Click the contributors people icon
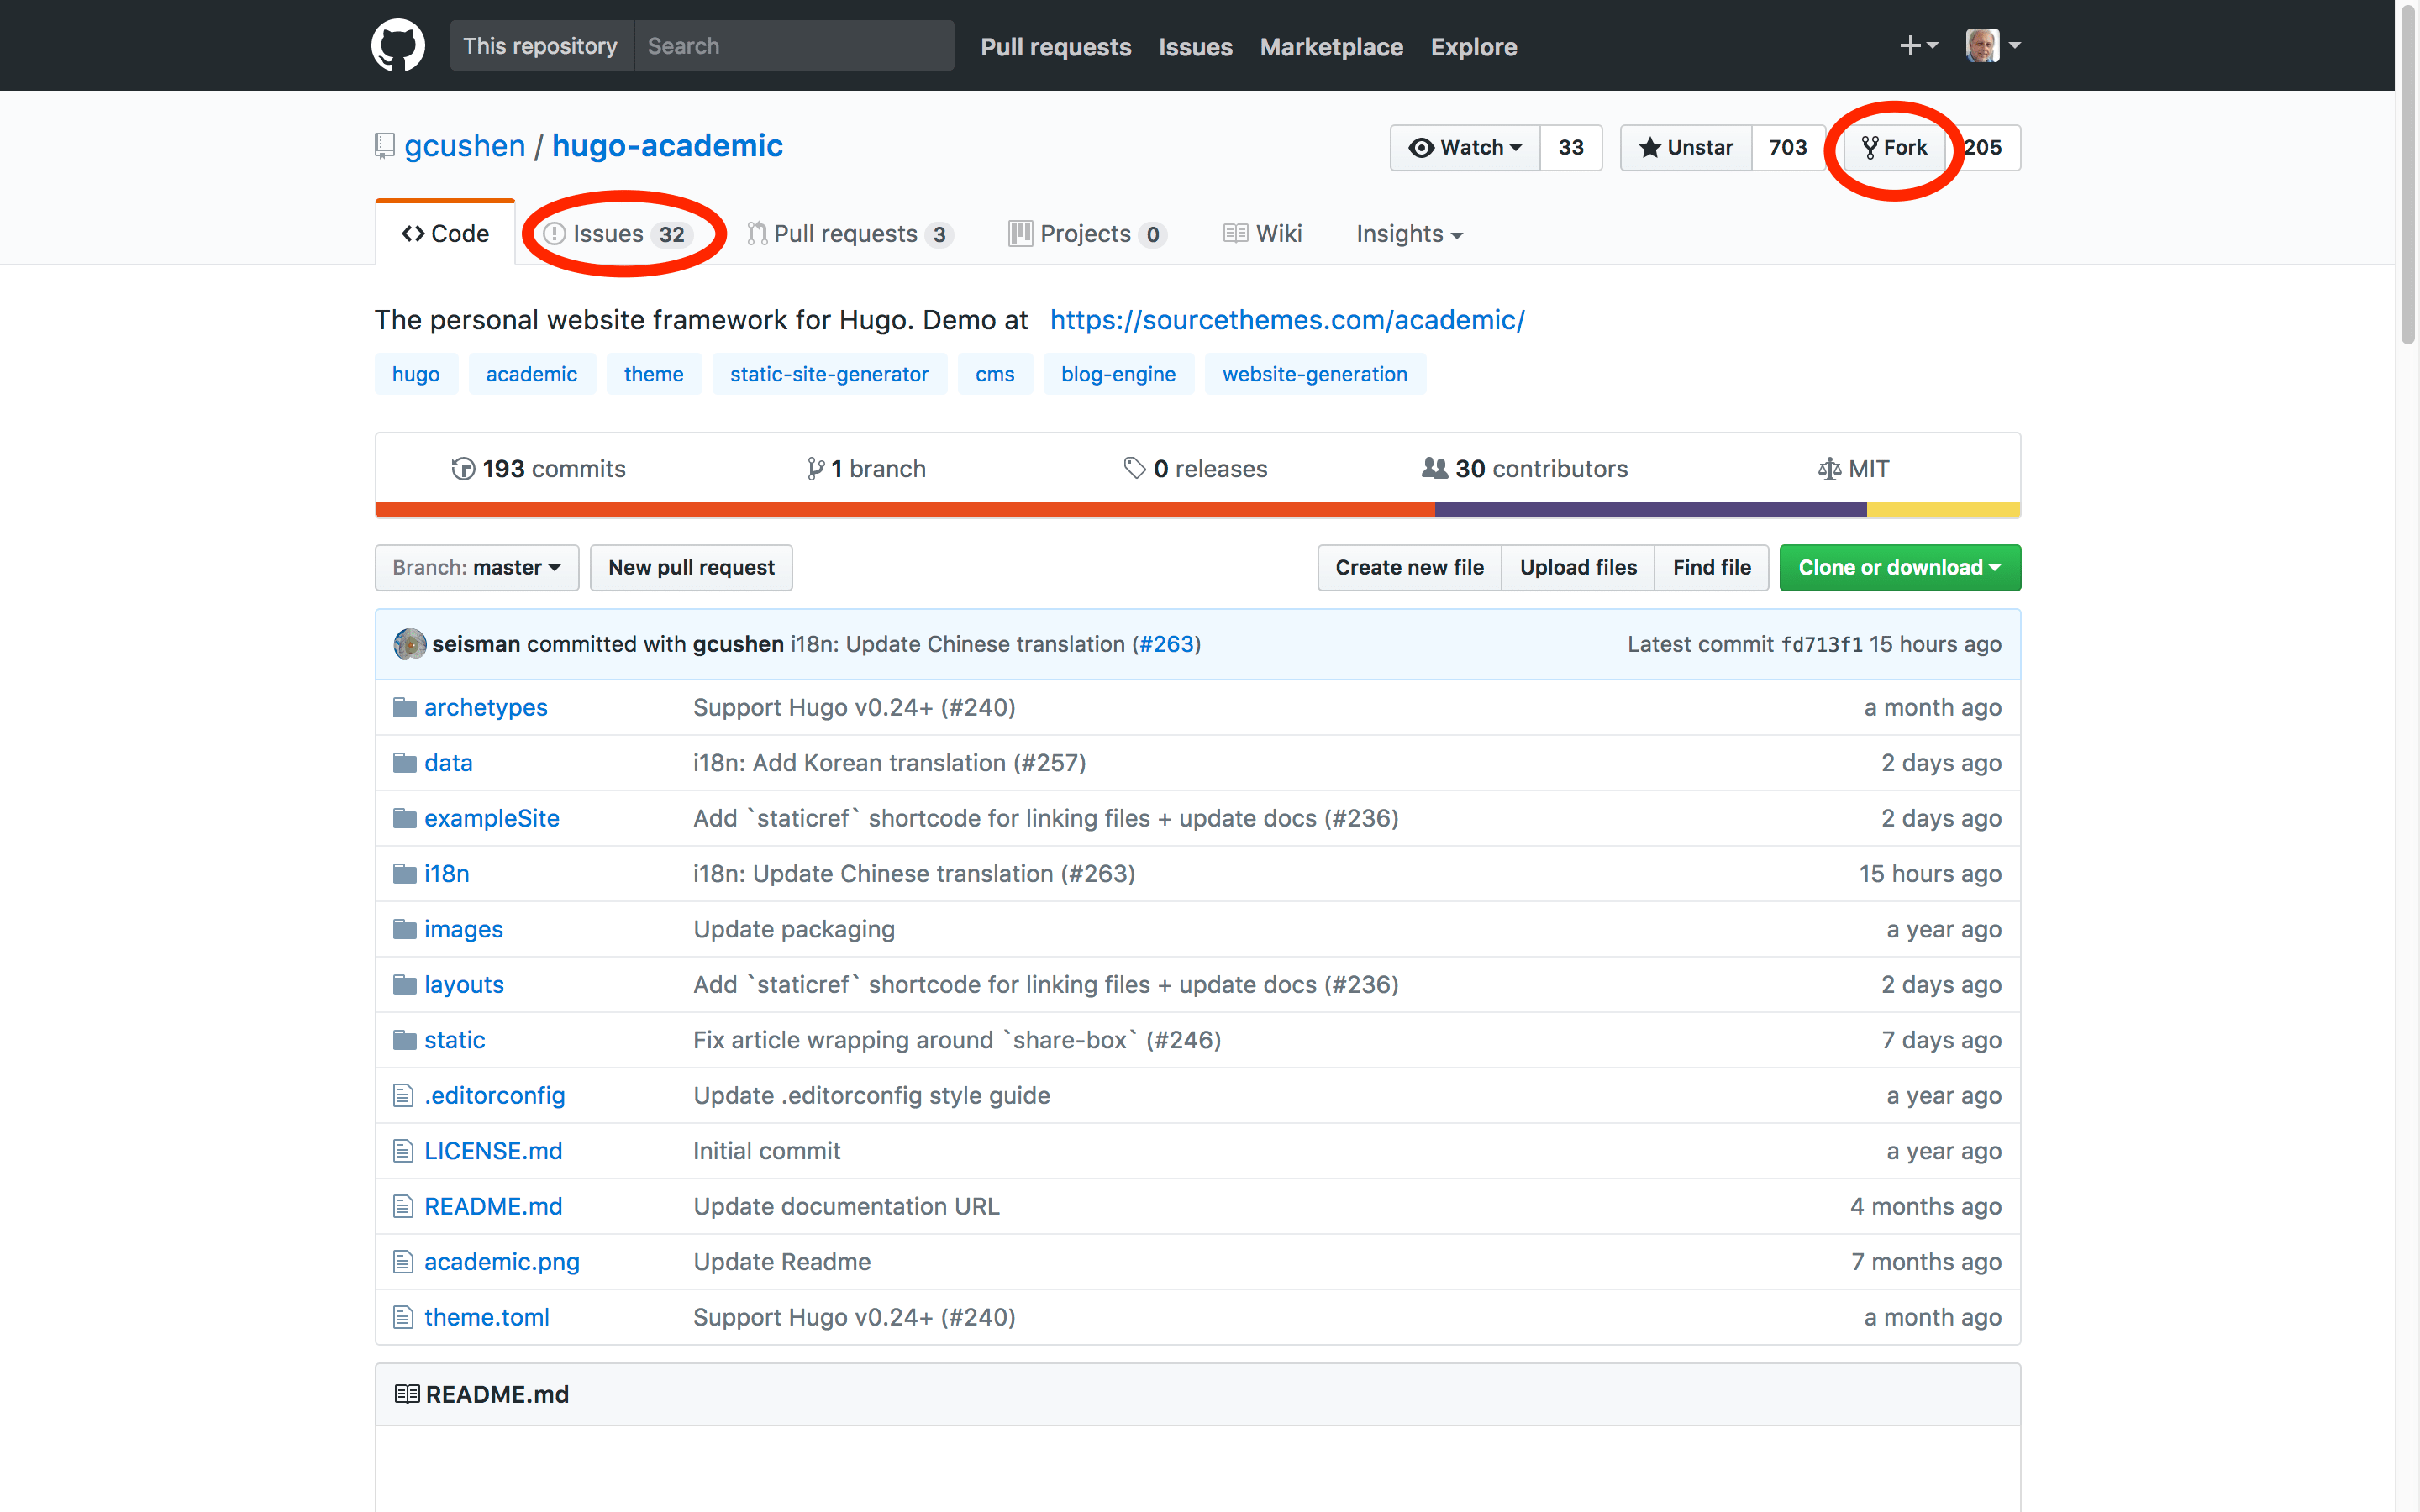Screen dimensions: 2420x1512 click(x=1434, y=468)
